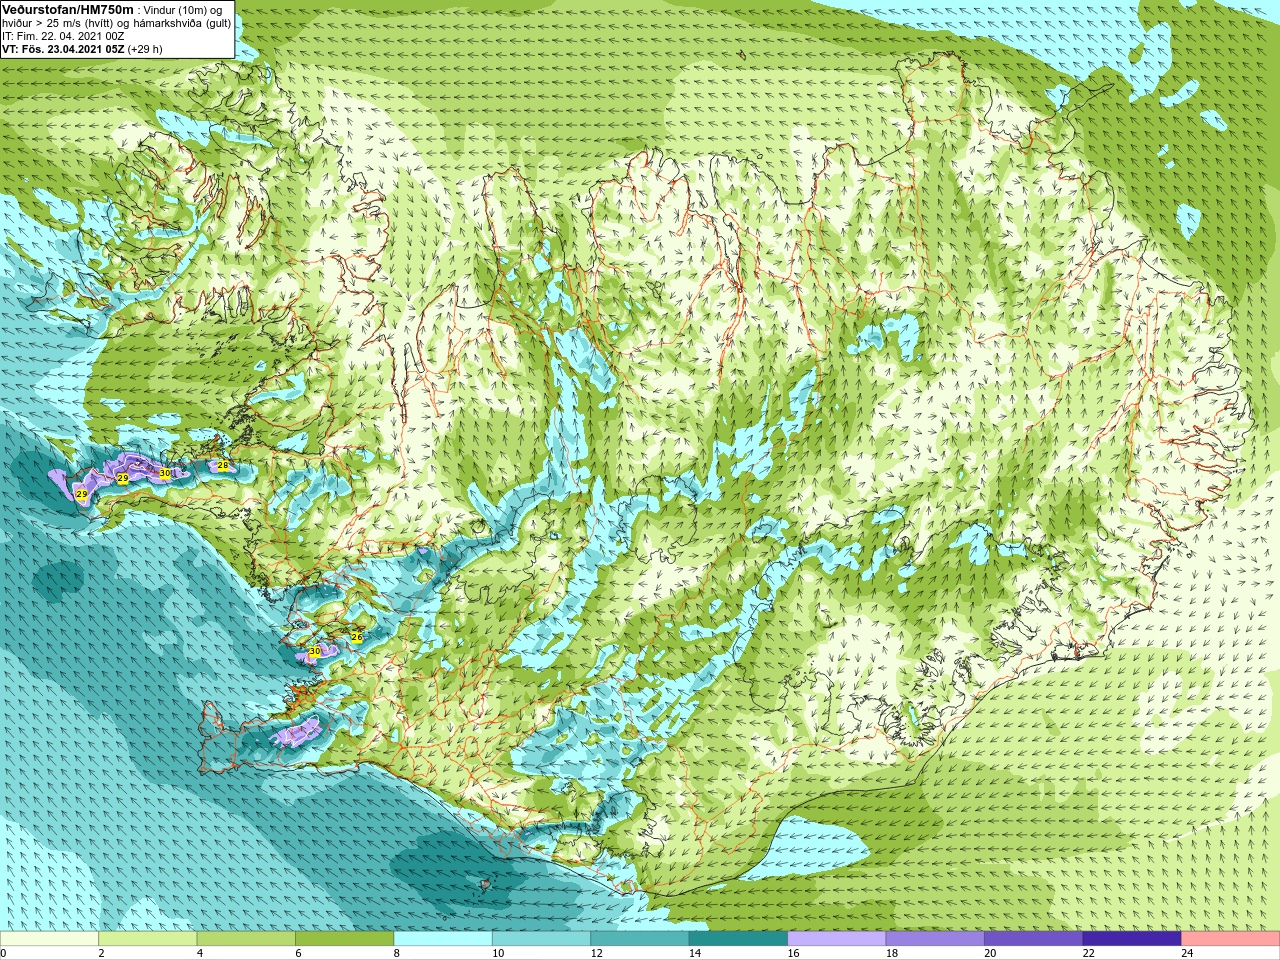Click the '24' tick label on the scale
1280x960 pixels.
point(1187,954)
